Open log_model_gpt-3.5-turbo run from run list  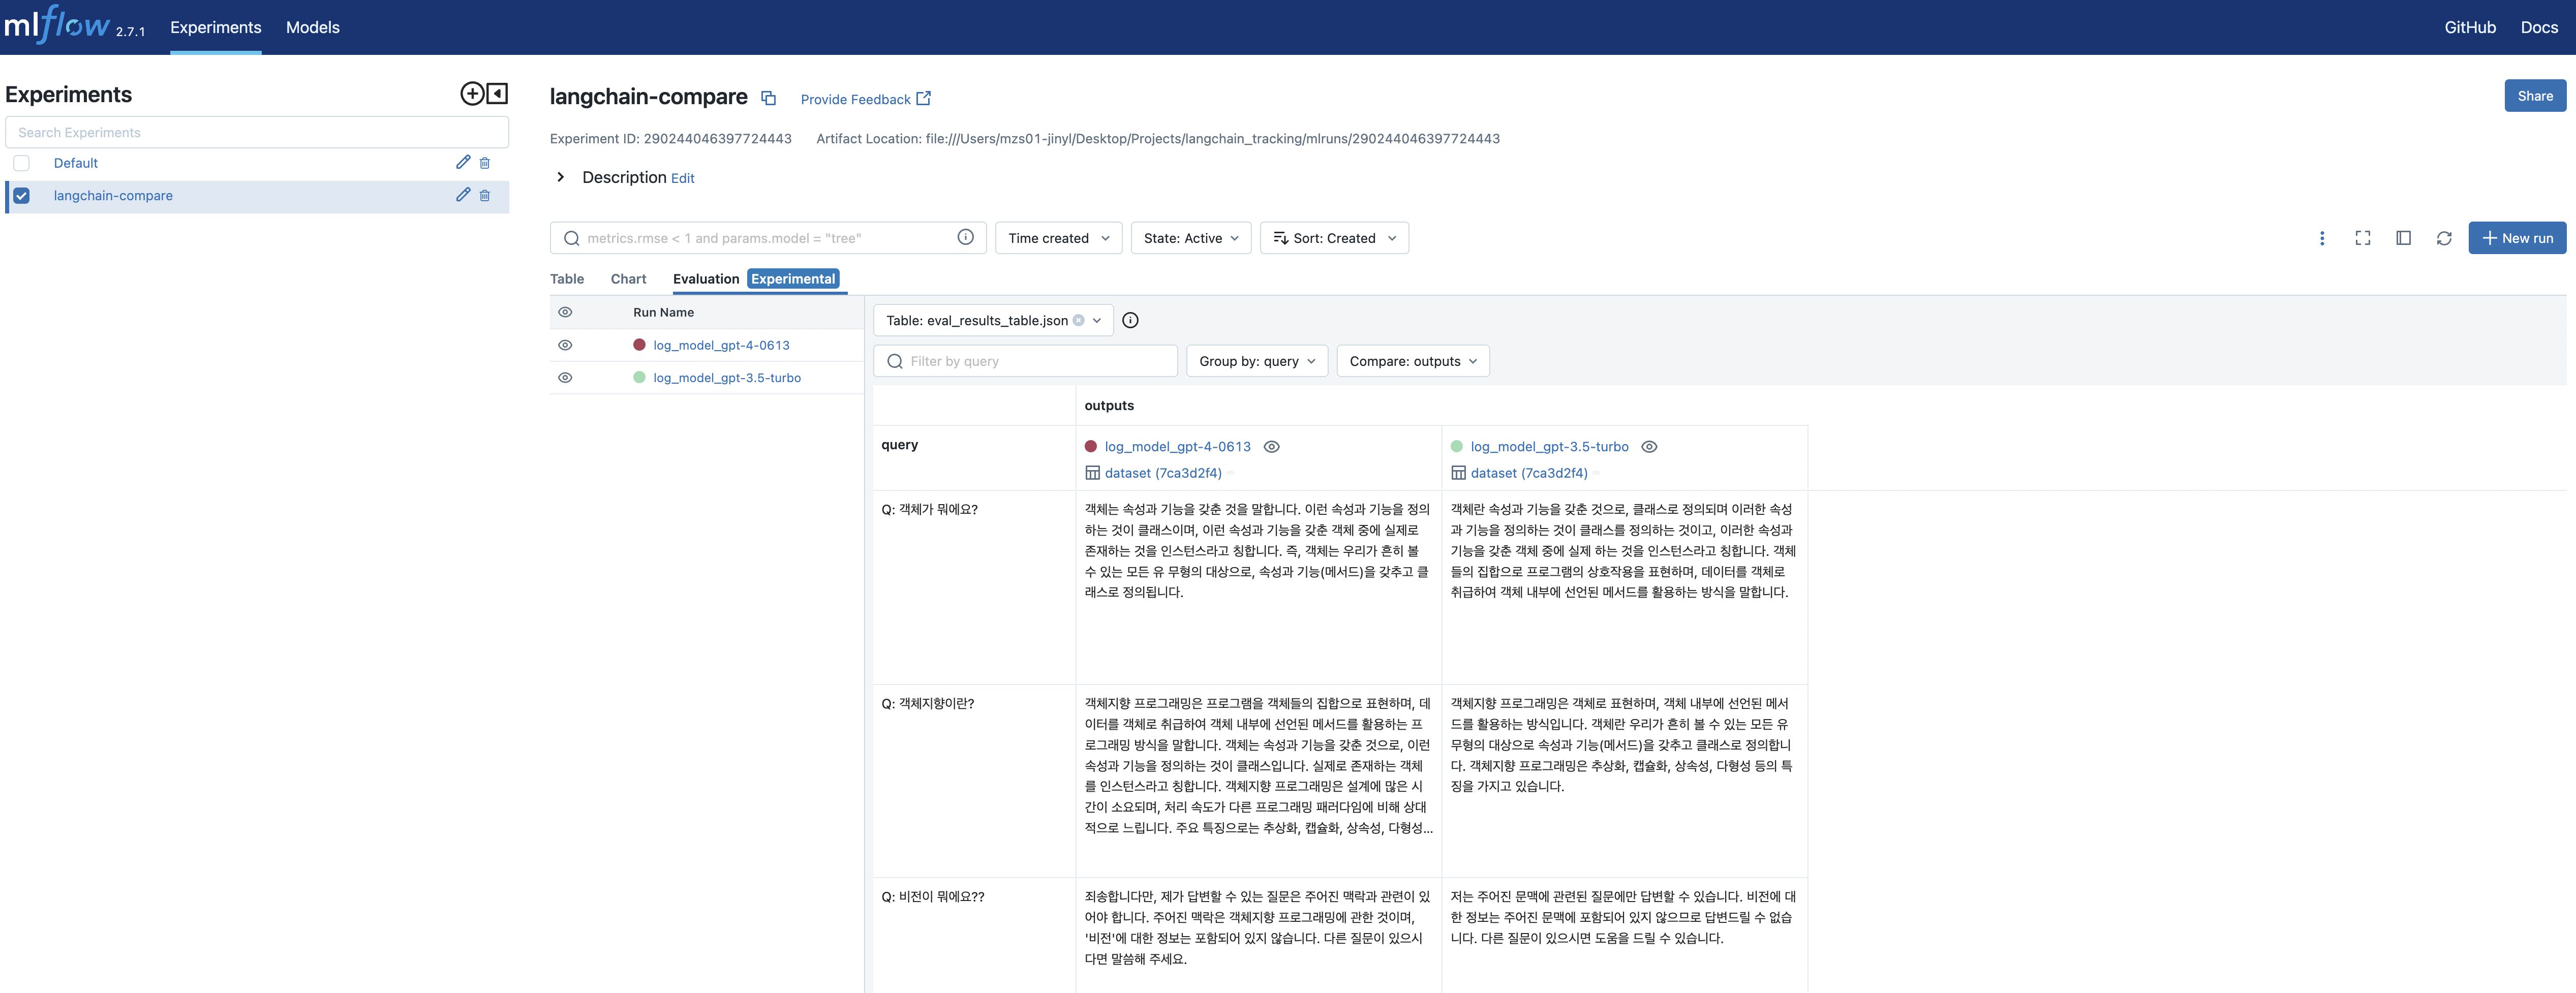point(727,377)
